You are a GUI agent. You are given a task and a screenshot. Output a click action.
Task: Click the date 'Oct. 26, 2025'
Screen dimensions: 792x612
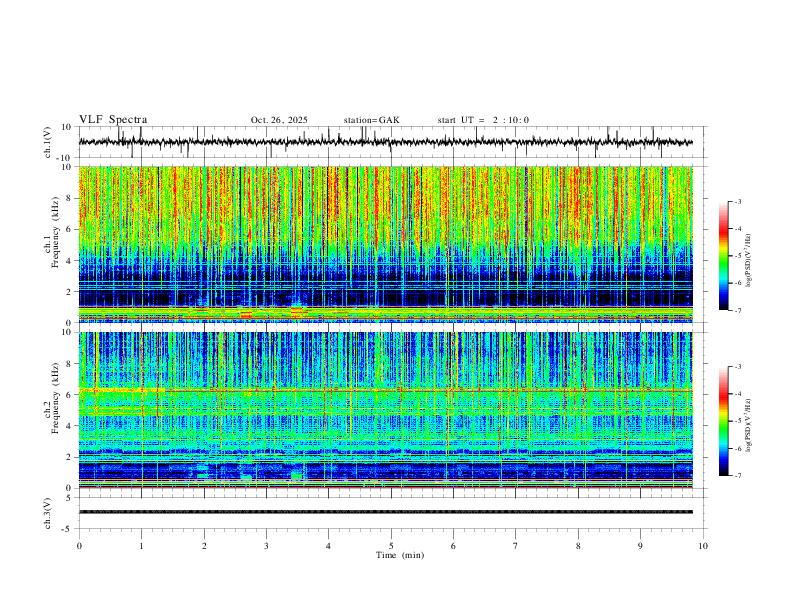(x=279, y=120)
